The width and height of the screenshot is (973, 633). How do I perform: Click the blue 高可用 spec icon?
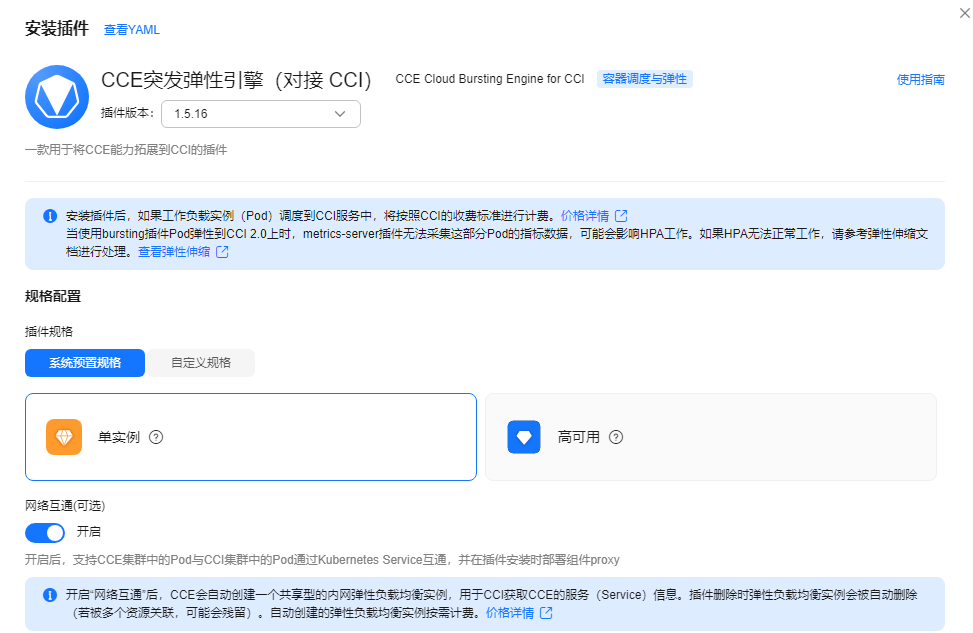pyautogui.click(x=524, y=437)
